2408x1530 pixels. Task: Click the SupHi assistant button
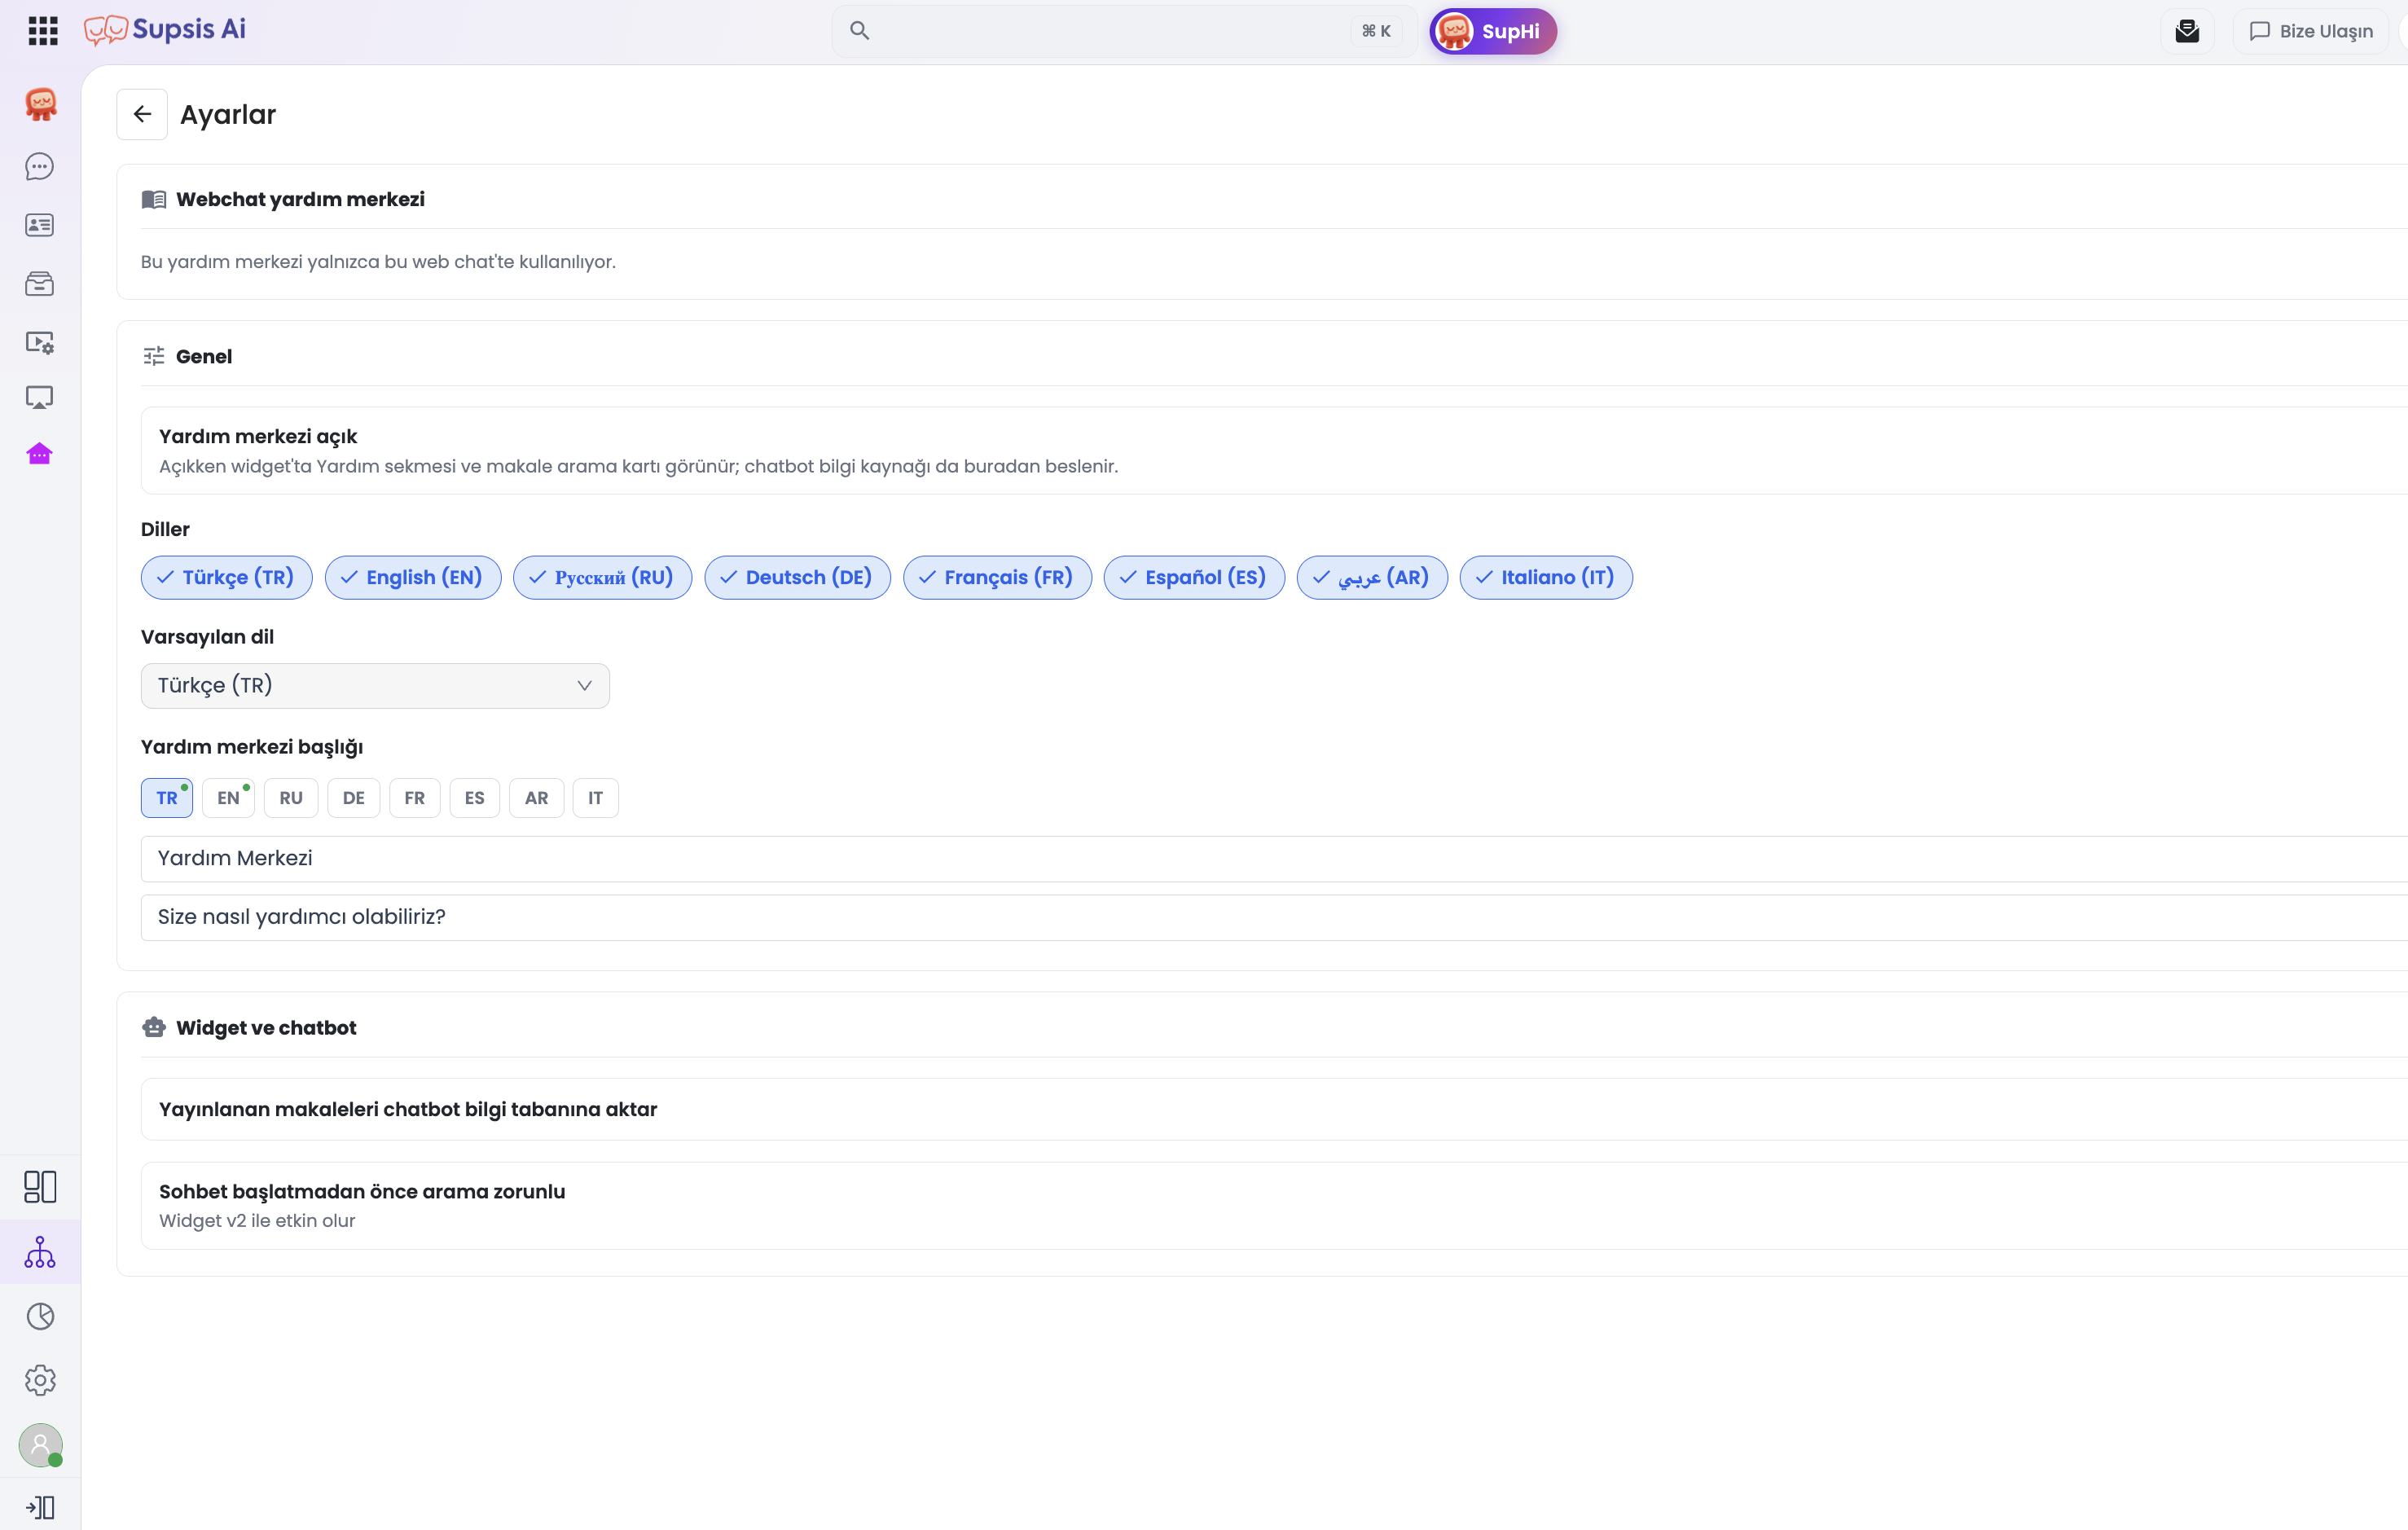(x=1493, y=31)
